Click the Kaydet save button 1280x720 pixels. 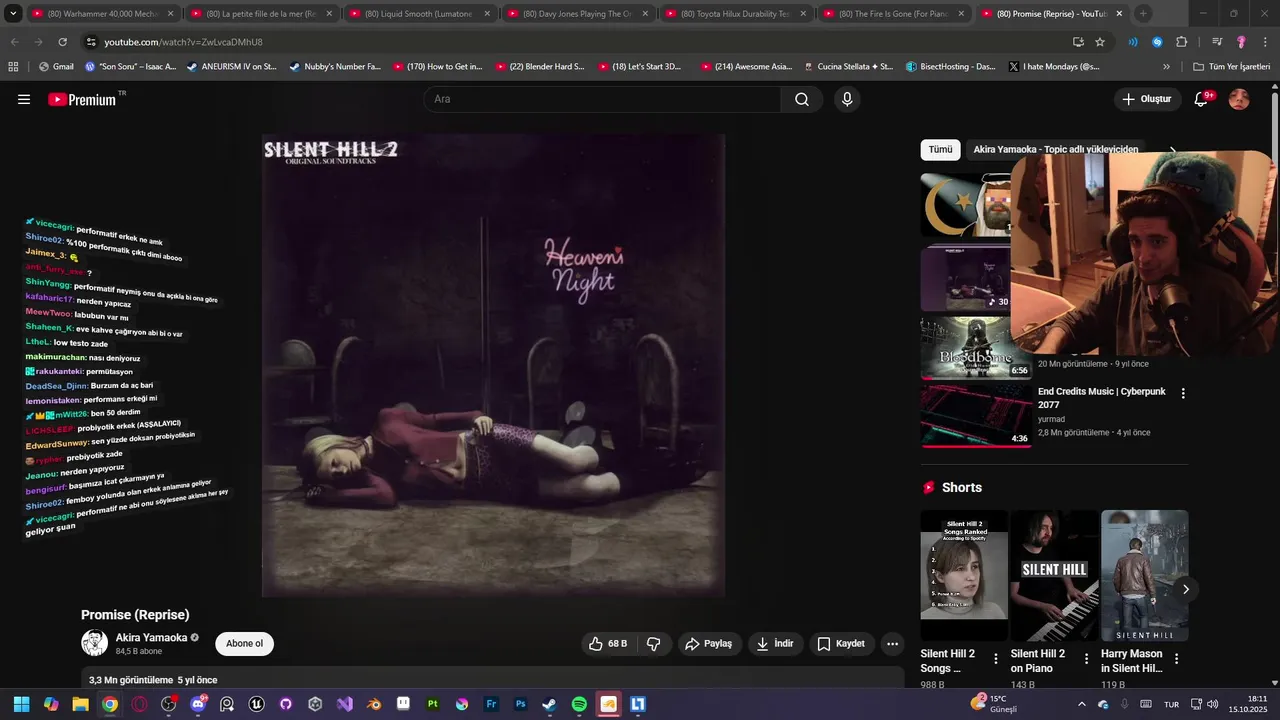[x=841, y=644]
